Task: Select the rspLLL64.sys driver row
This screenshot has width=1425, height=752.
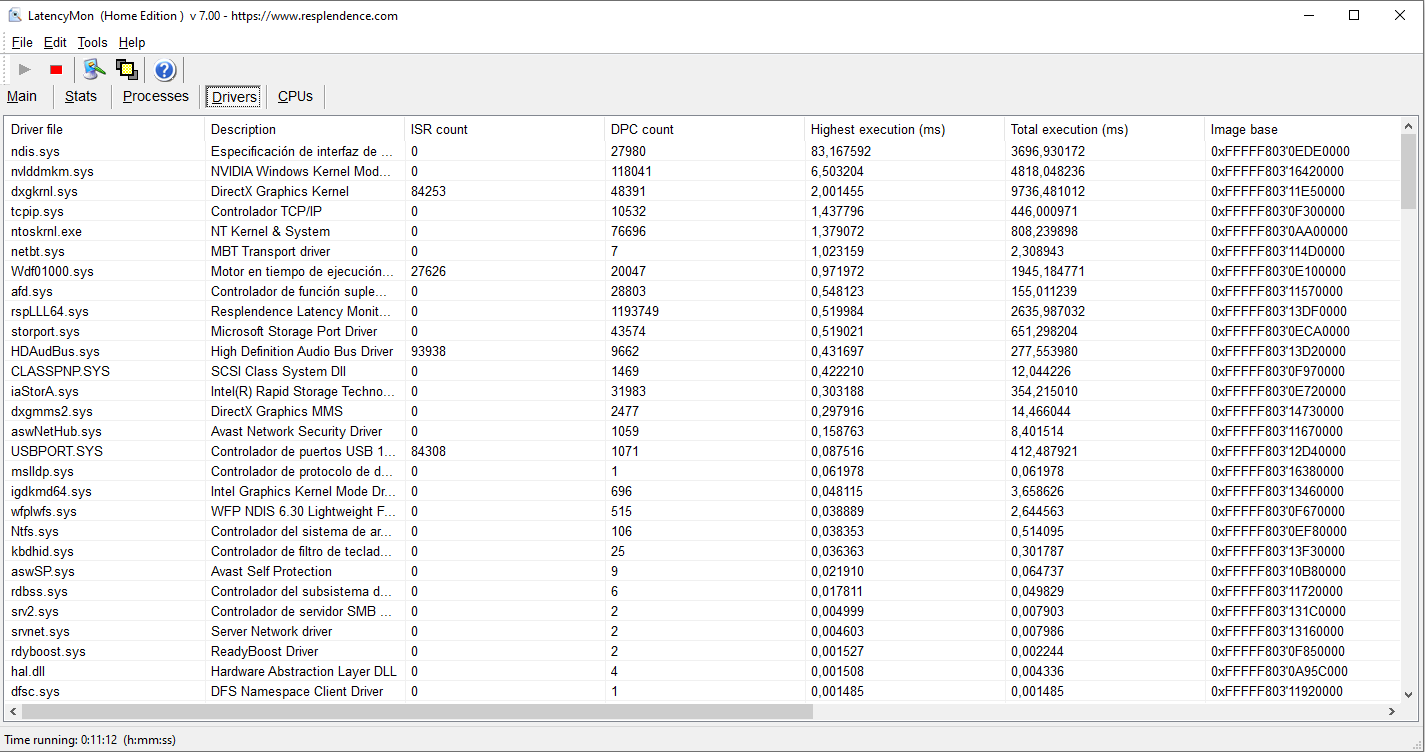Action: (x=702, y=311)
